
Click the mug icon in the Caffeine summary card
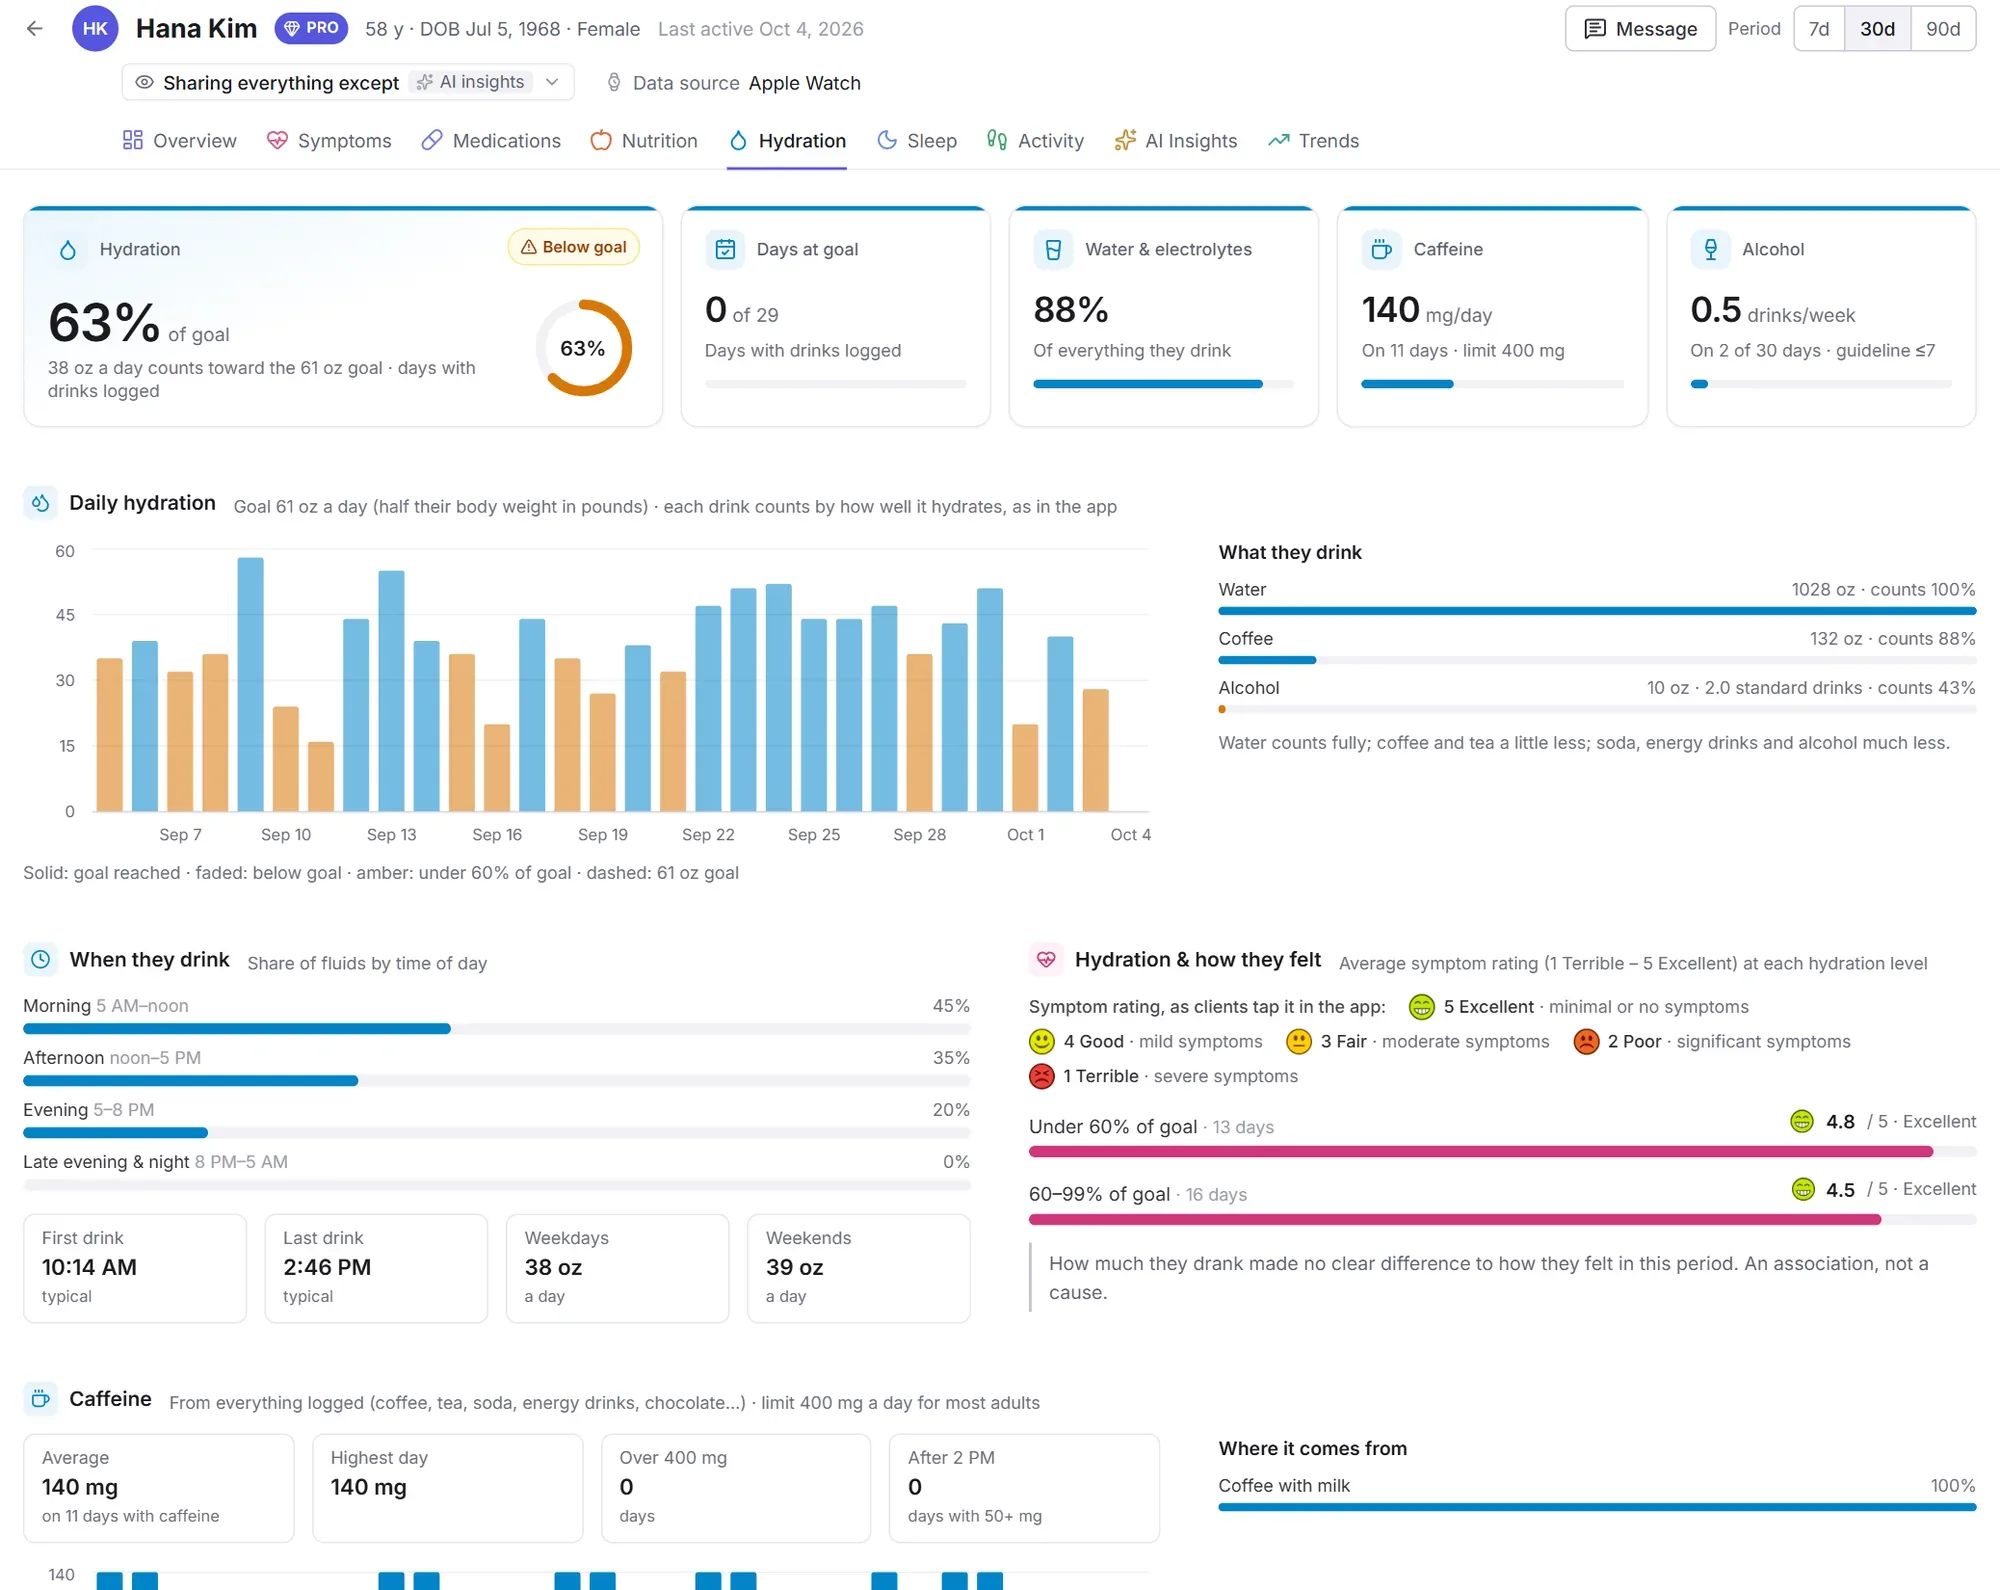point(1381,250)
